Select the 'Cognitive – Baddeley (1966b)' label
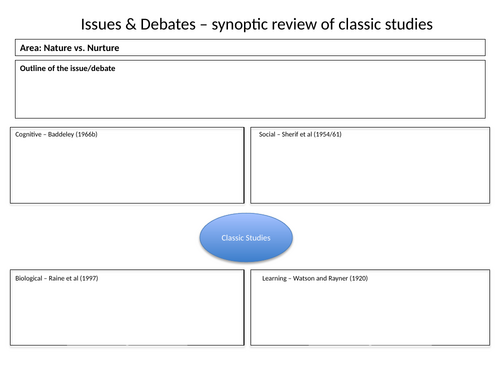 [x=56, y=134]
